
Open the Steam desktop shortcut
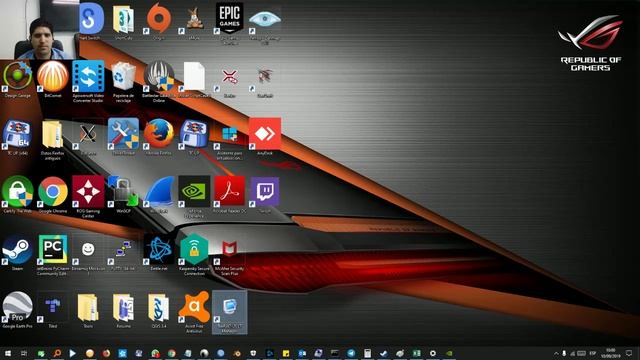click(17, 250)
